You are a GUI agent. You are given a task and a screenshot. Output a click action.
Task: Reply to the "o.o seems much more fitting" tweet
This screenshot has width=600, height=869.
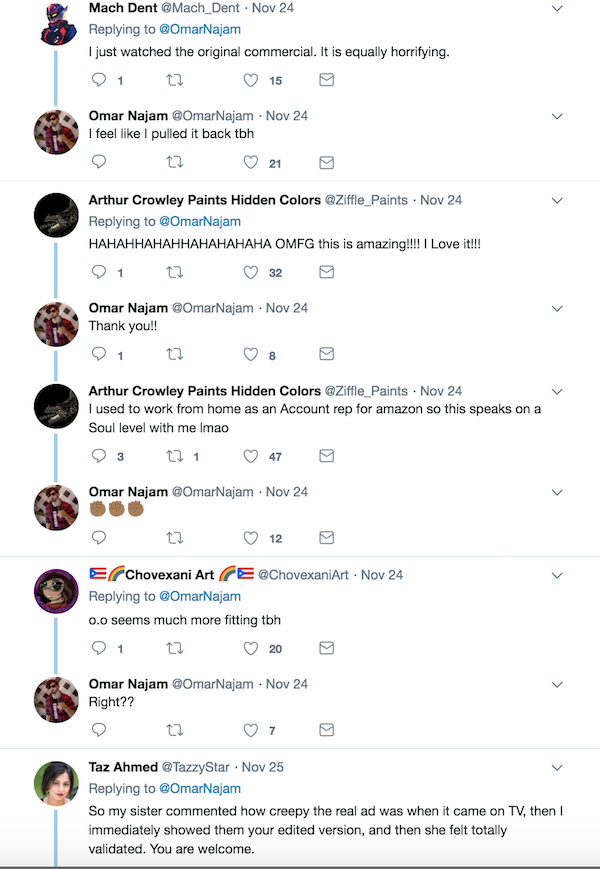[99, 648]
